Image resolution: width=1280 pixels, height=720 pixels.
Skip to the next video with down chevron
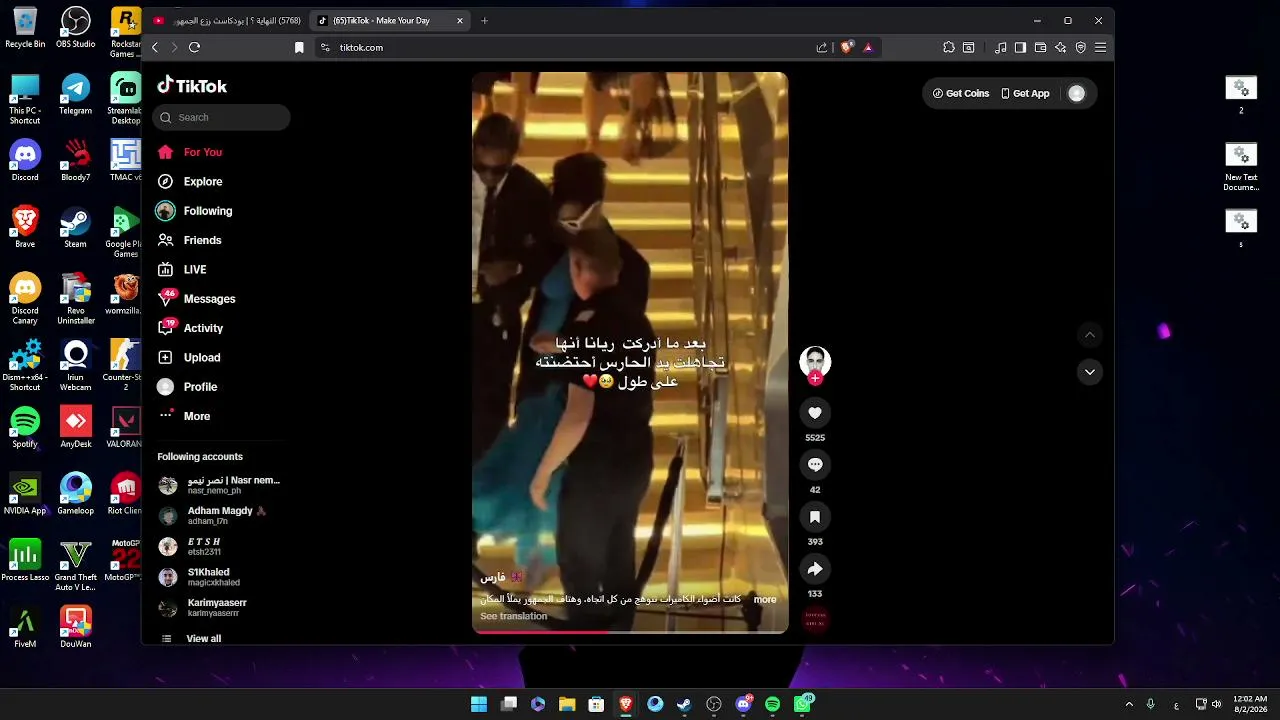[x=1090, y=372]
